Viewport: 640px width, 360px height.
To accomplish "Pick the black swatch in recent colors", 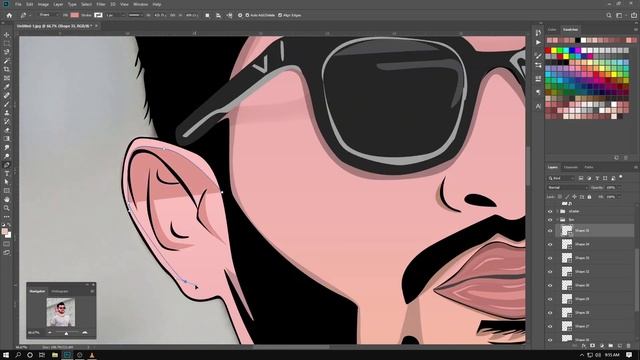I will pos(578,40).
